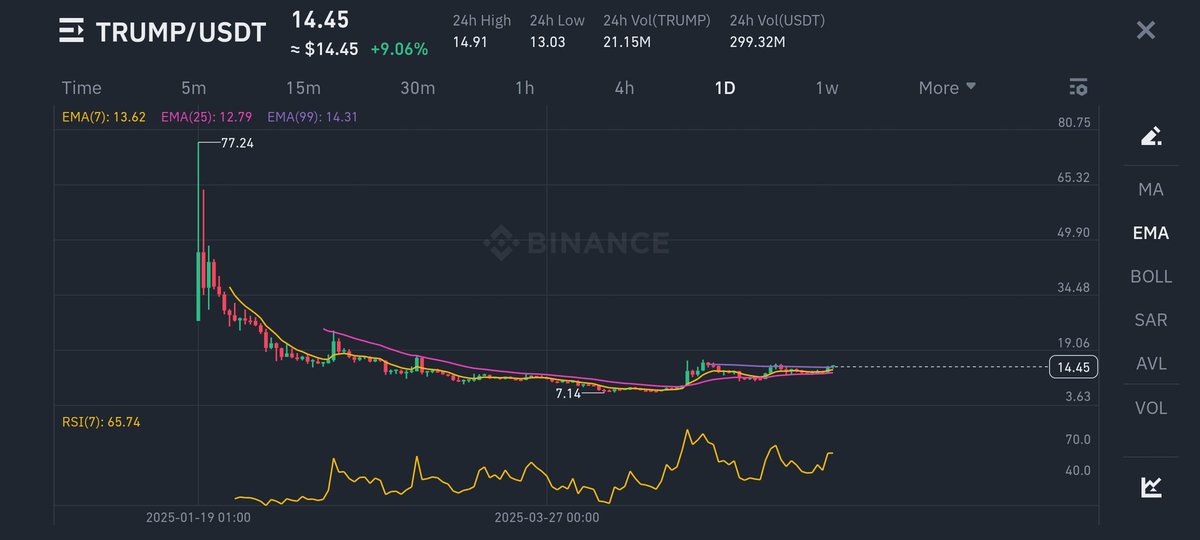The image size is (1200, 540).
Task: Toggle the EMA indicator
Action: click(x=1151, y=233)
